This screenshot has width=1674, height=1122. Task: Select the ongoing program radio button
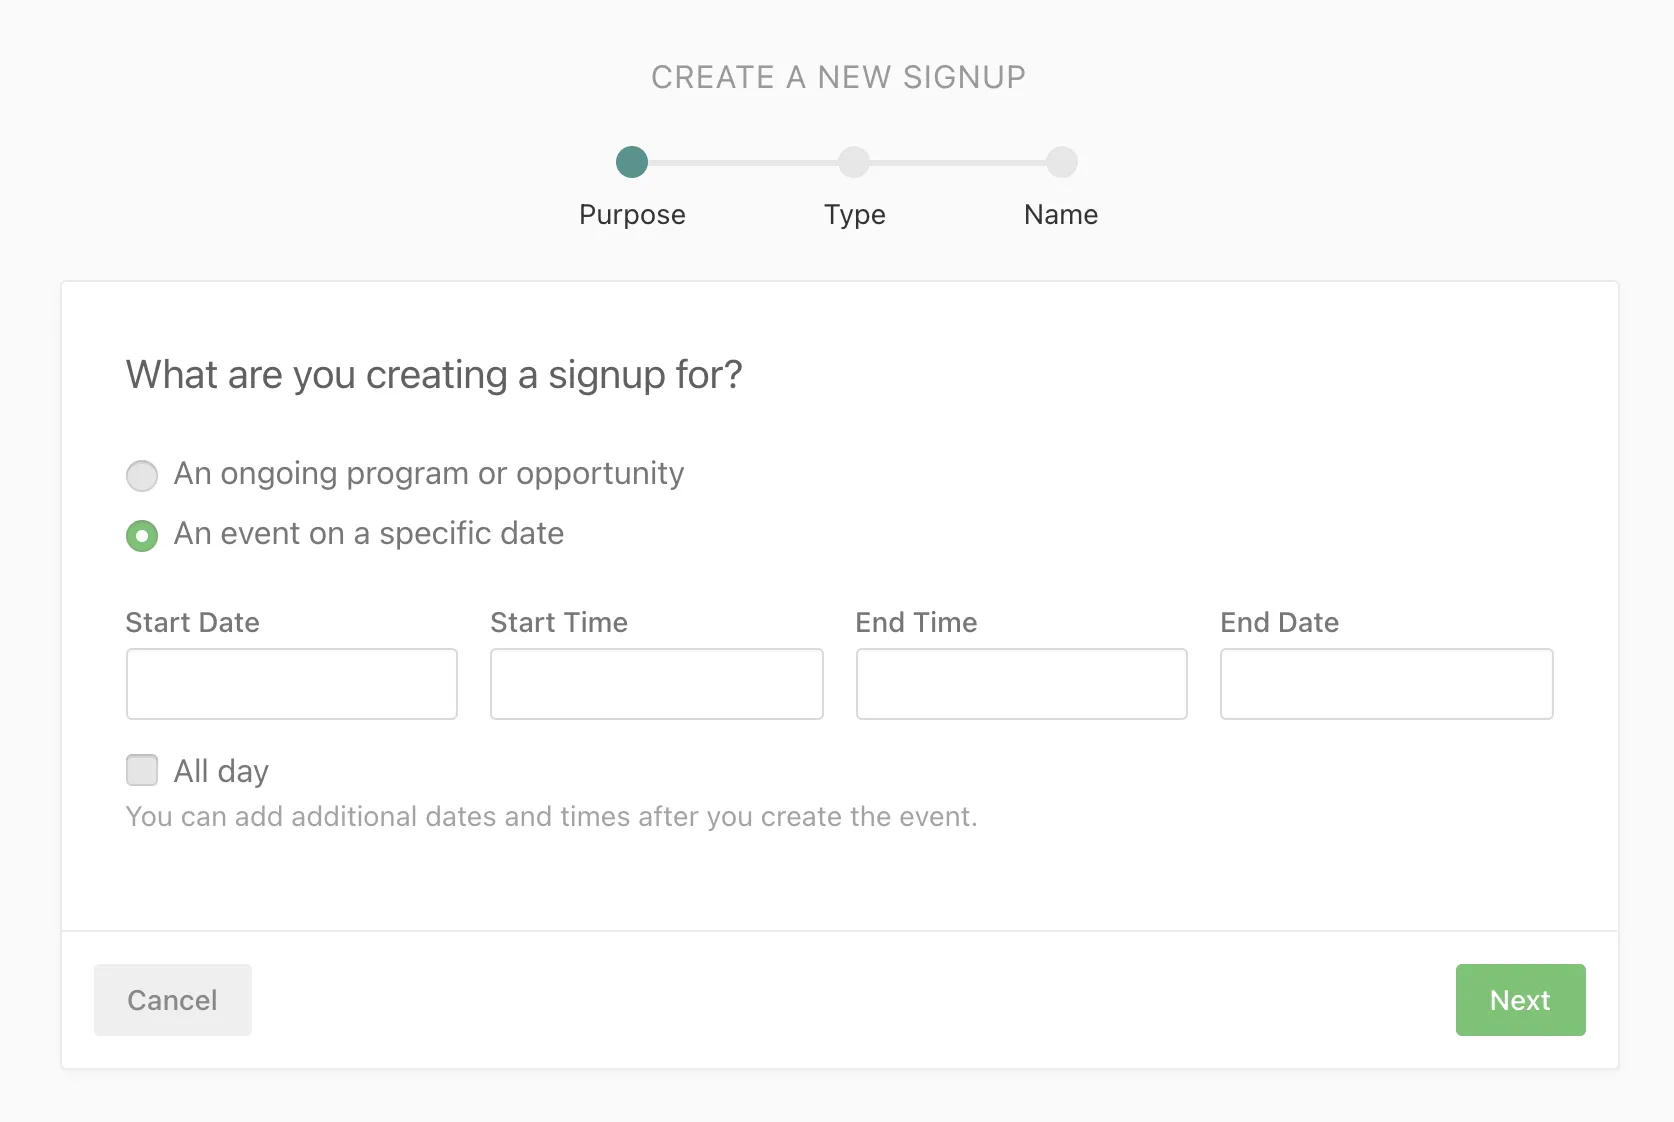click(142, 476)
